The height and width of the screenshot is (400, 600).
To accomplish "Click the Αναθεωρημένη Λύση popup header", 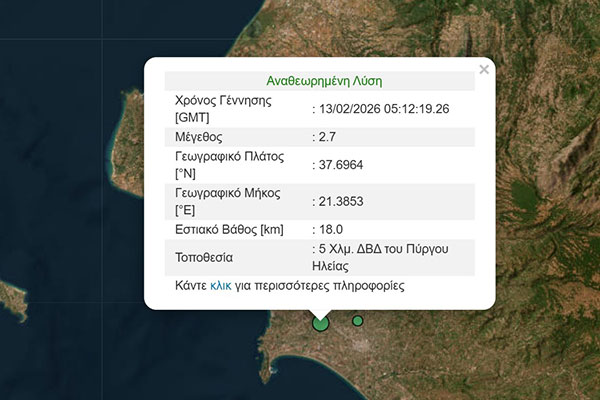I will 324,80.
